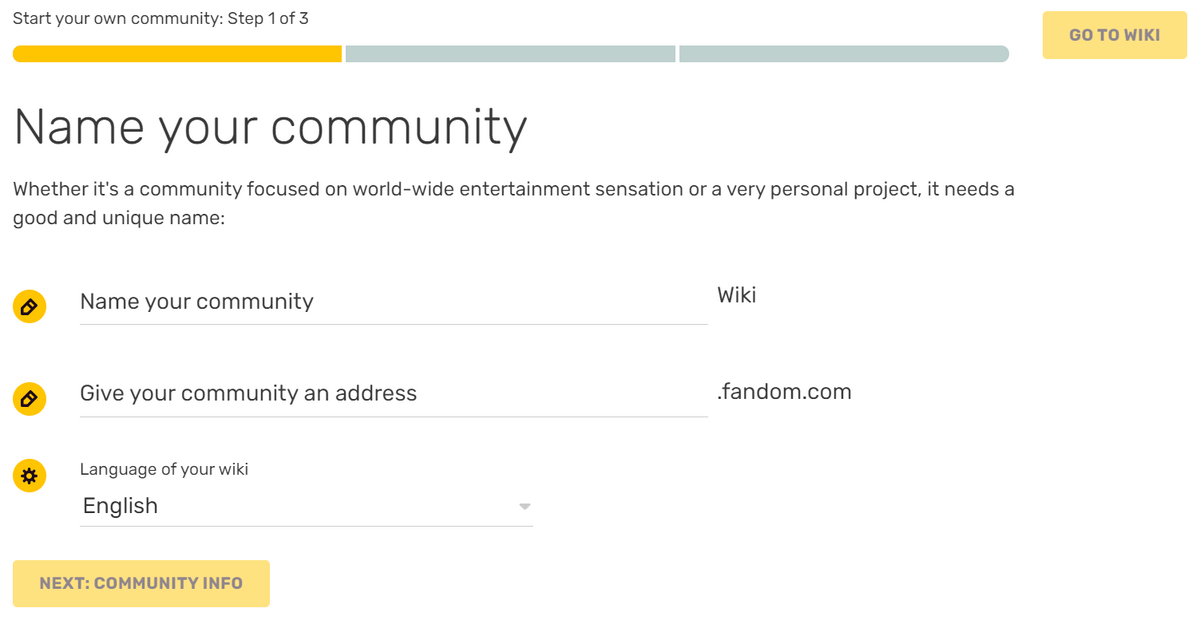The height and width of the screenshot is (620, 1200).
Task: Click the 'Wiki' suffix after name field
Action: point(737,296)
